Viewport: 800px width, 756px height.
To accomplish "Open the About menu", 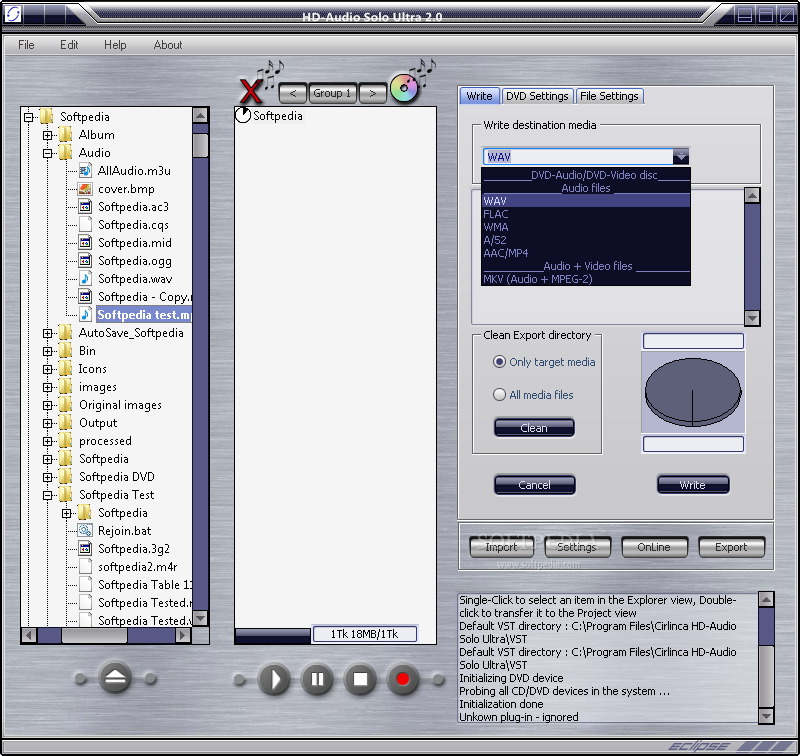I will pos(168,45).
